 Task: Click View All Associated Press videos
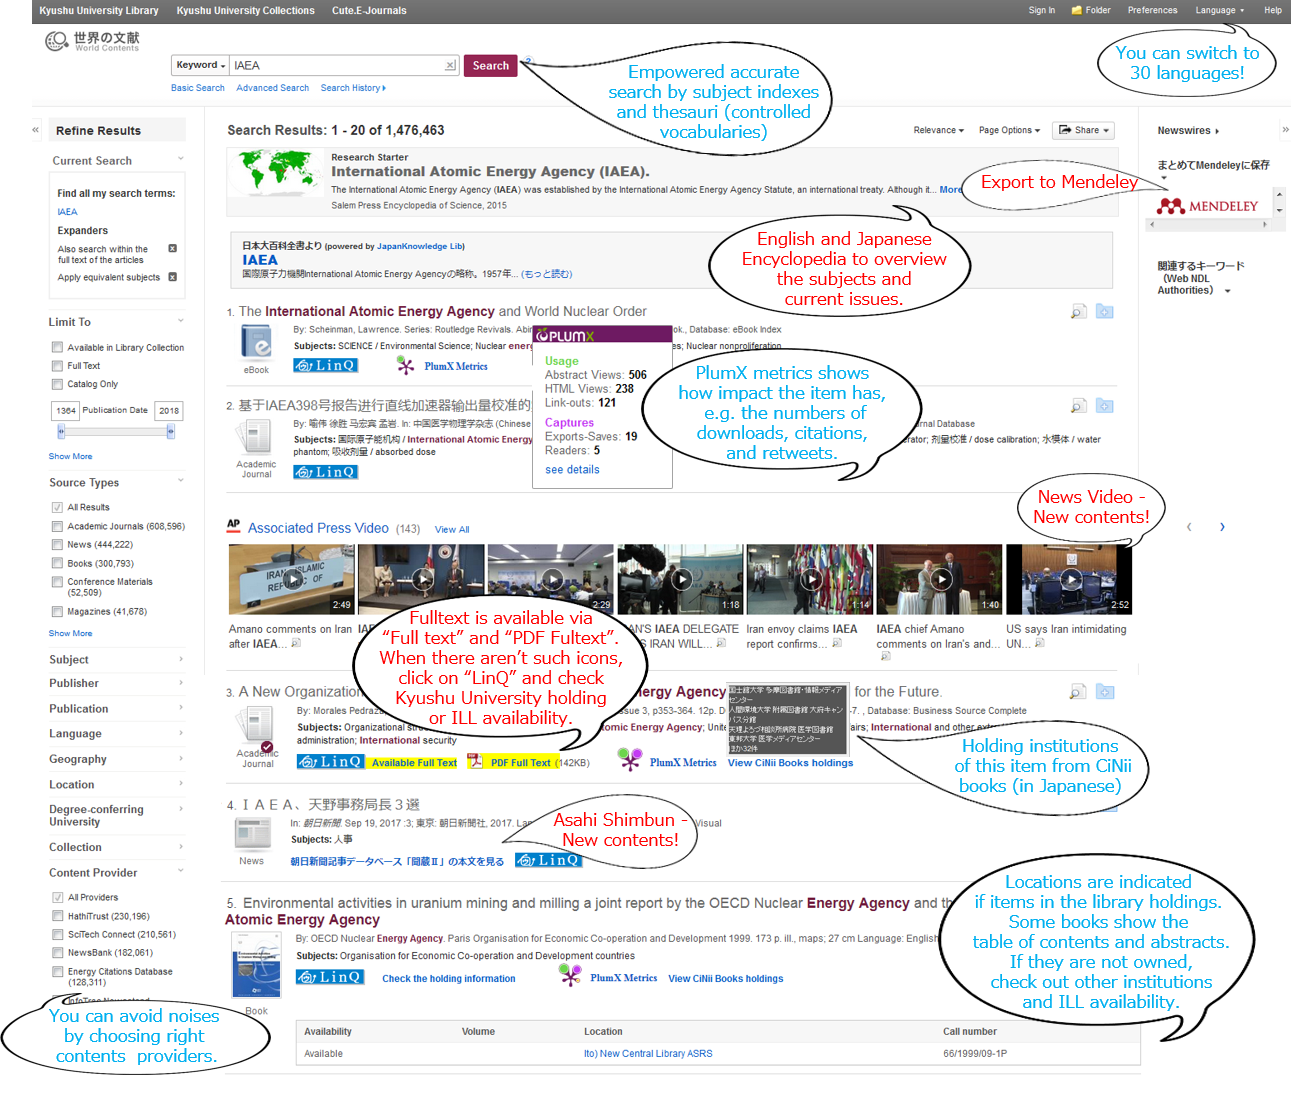tap(452, 530)
